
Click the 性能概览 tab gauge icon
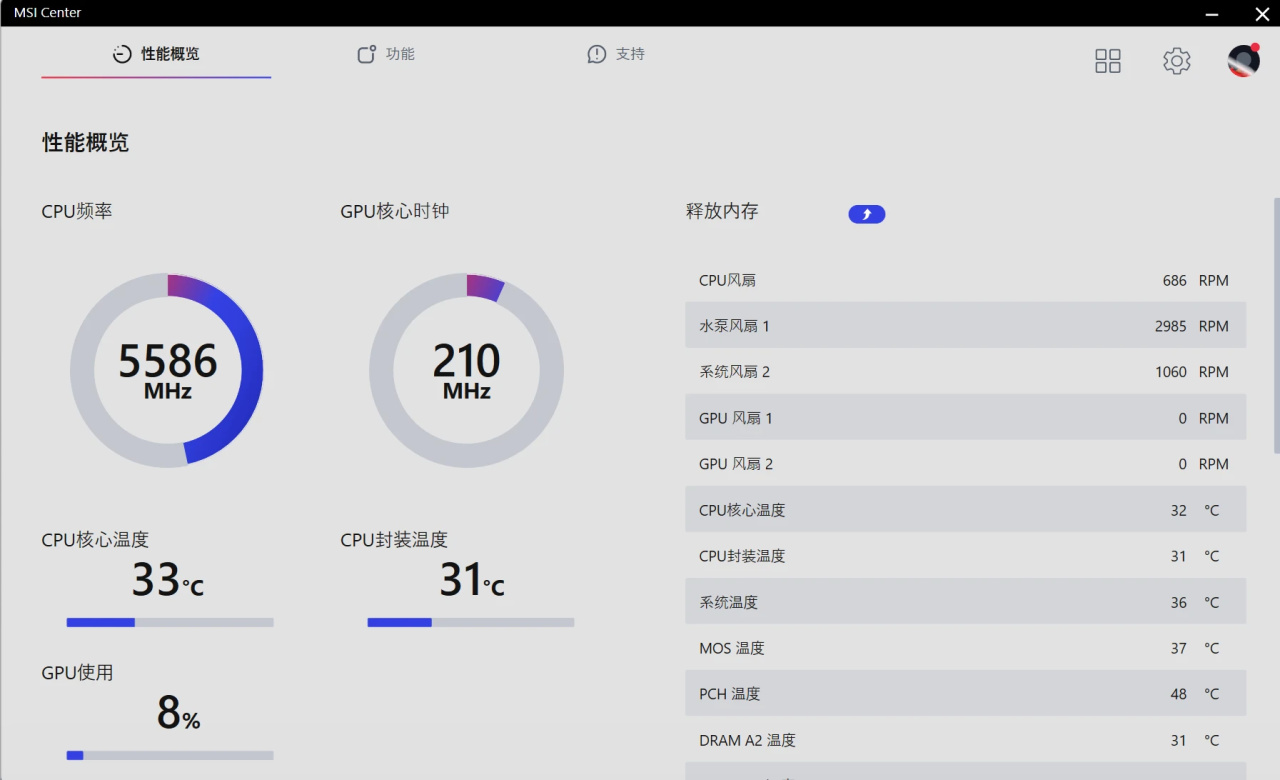tap(122, 54)
